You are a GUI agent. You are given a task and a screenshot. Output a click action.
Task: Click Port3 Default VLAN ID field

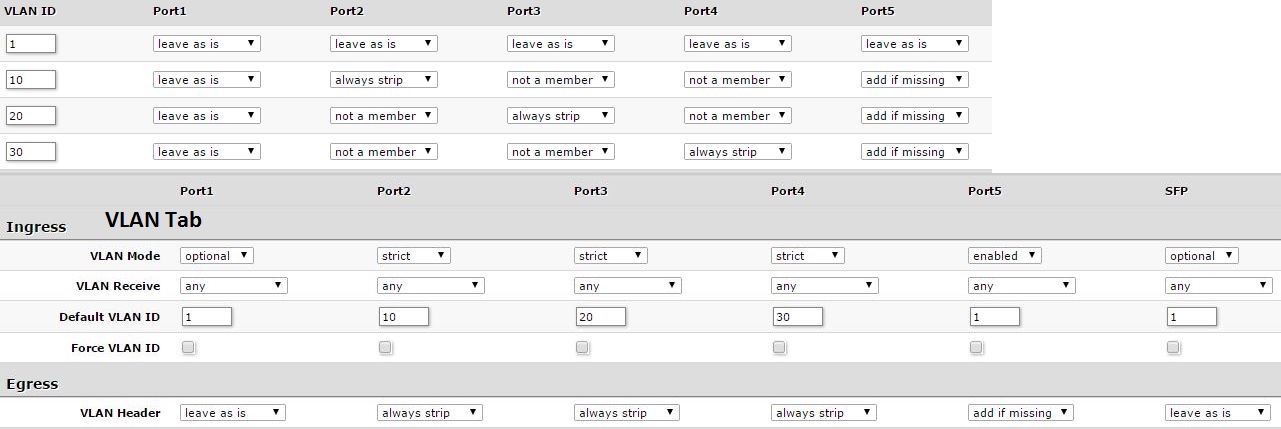point(601,317)
